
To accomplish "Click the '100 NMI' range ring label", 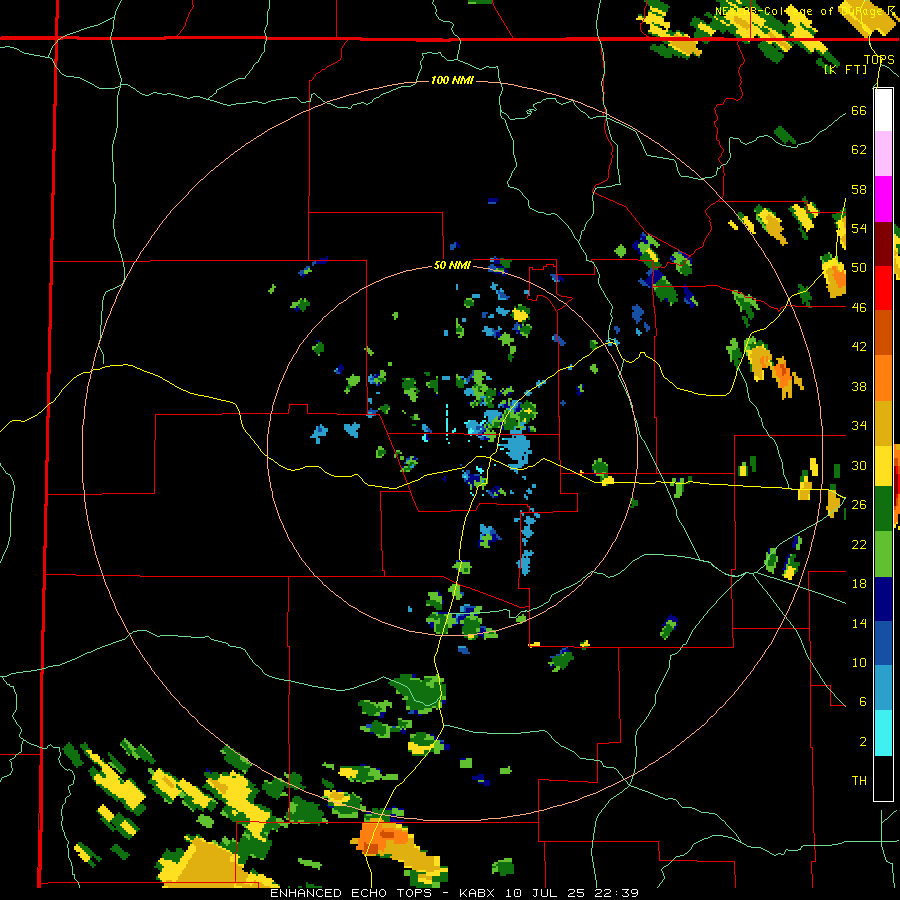I will pos(452,80).
